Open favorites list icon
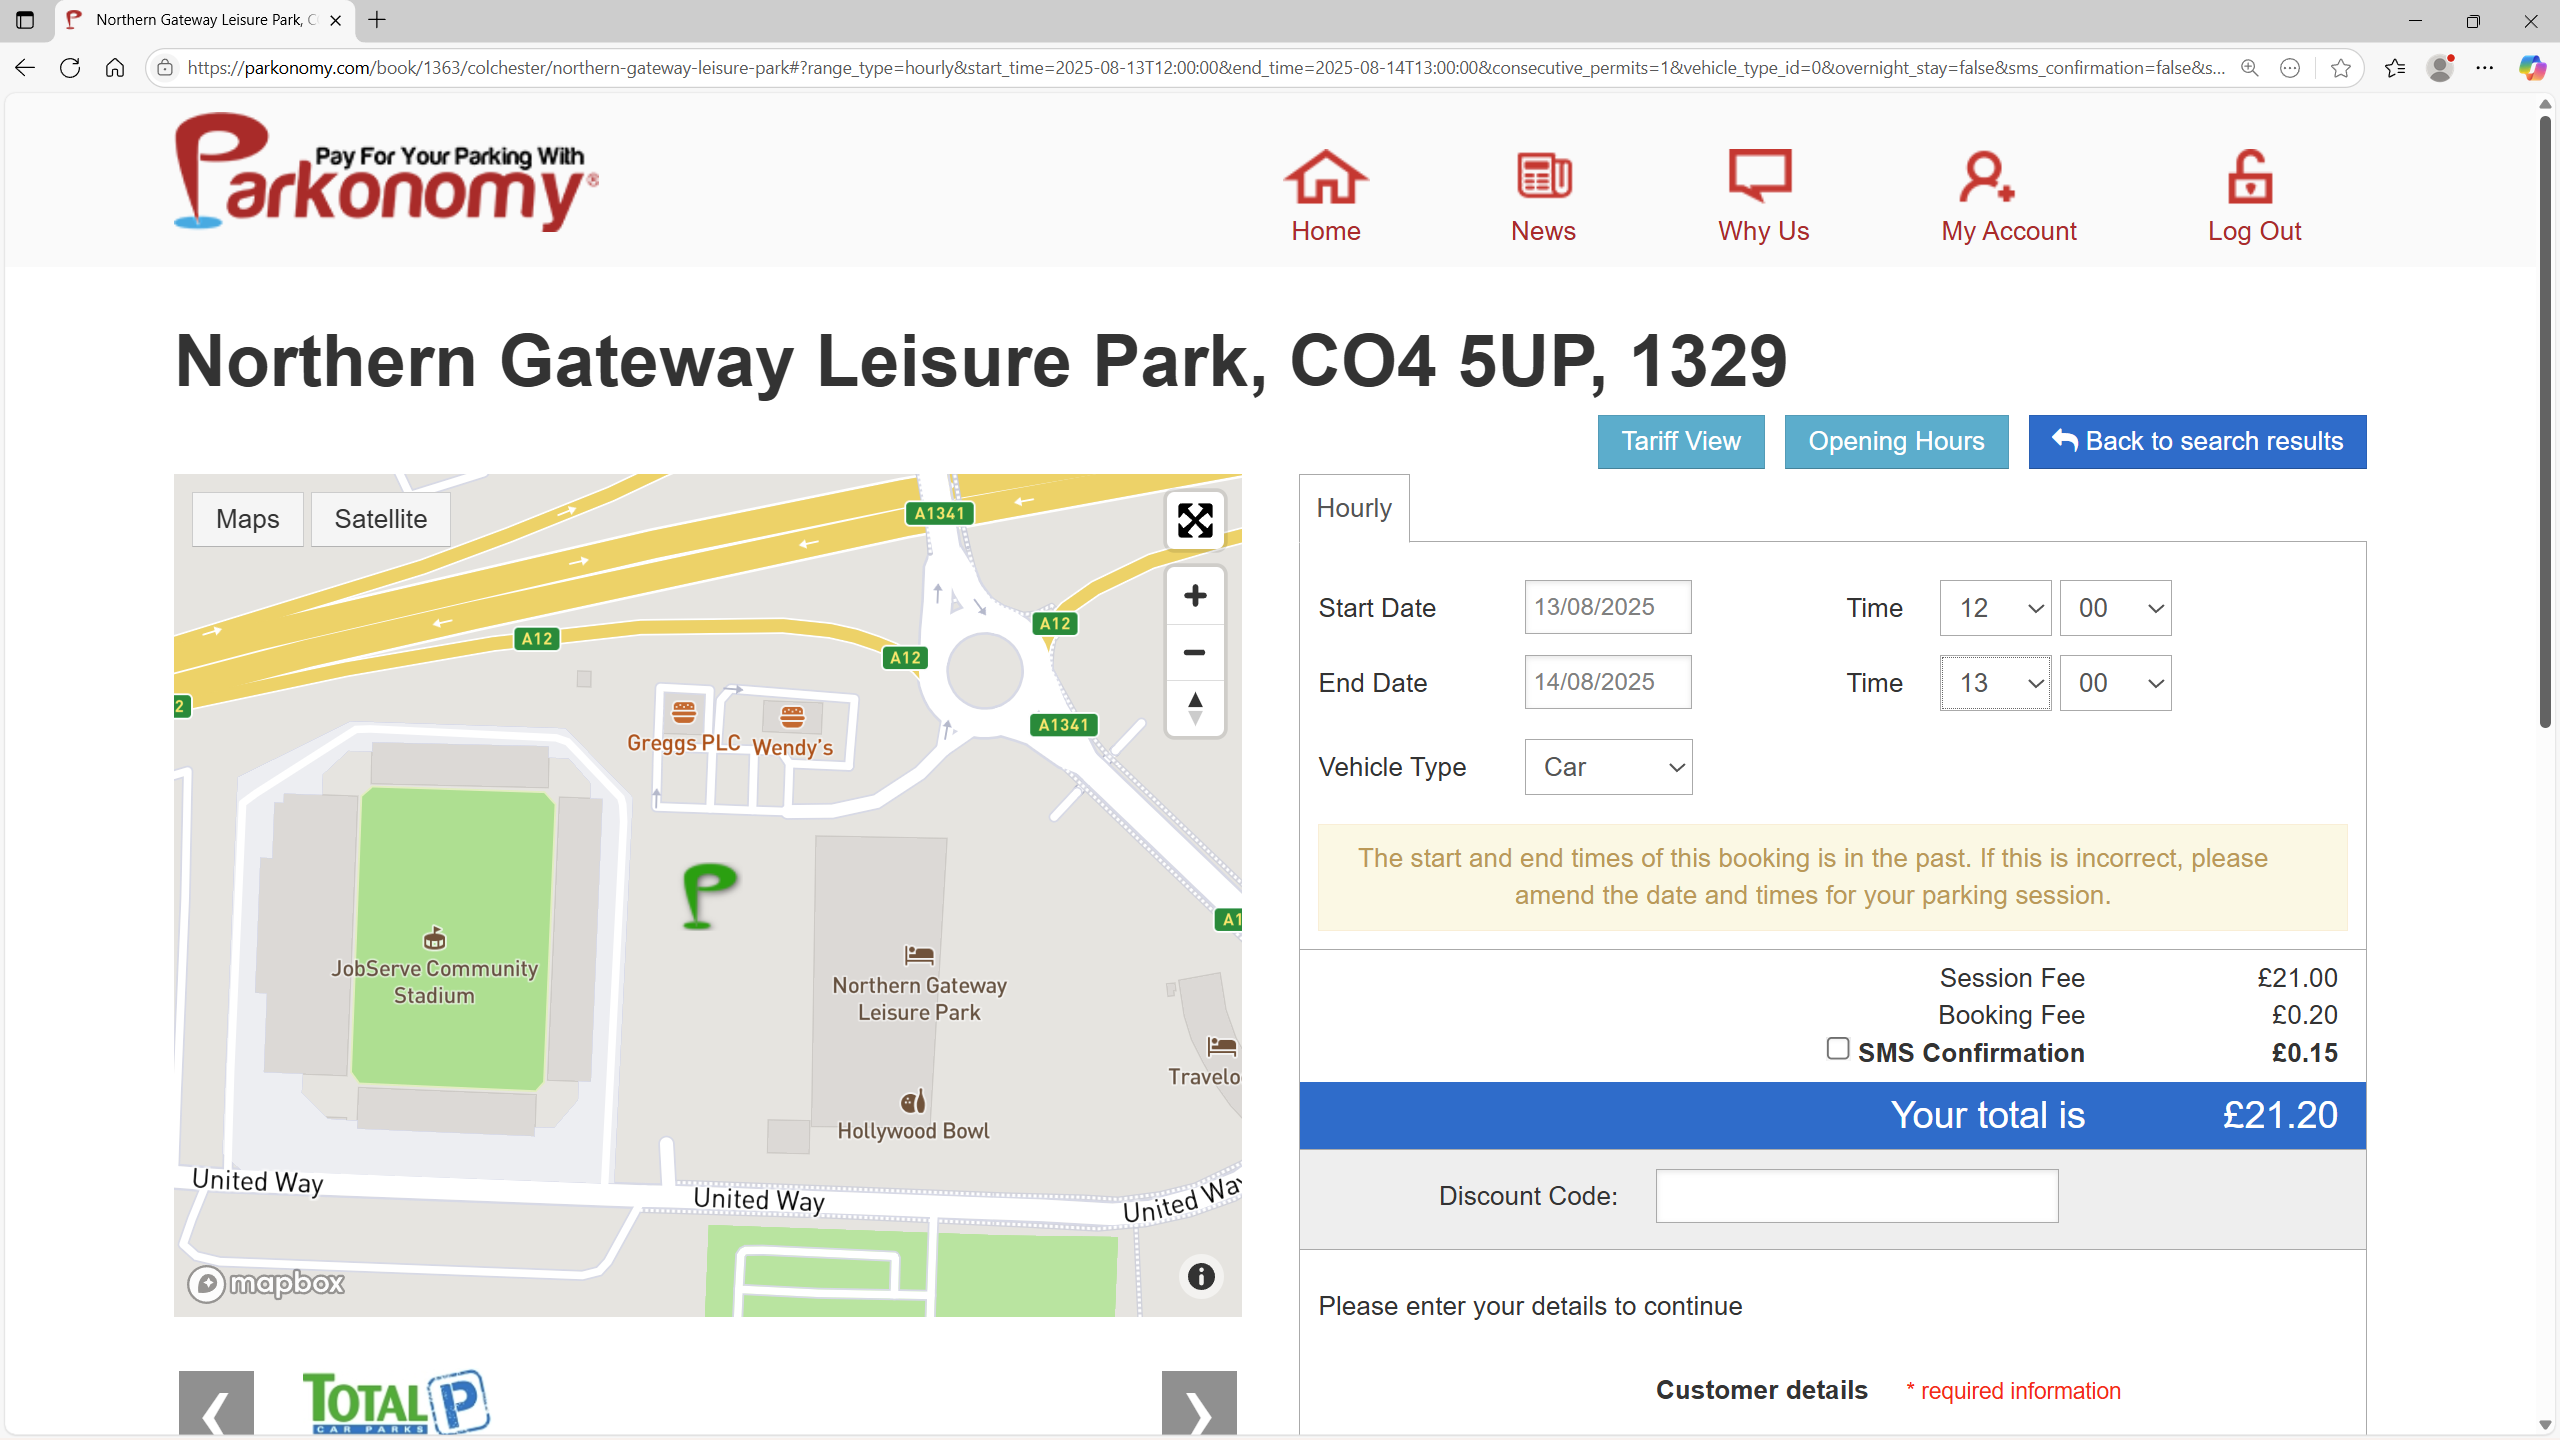 tap(2395, 68)
